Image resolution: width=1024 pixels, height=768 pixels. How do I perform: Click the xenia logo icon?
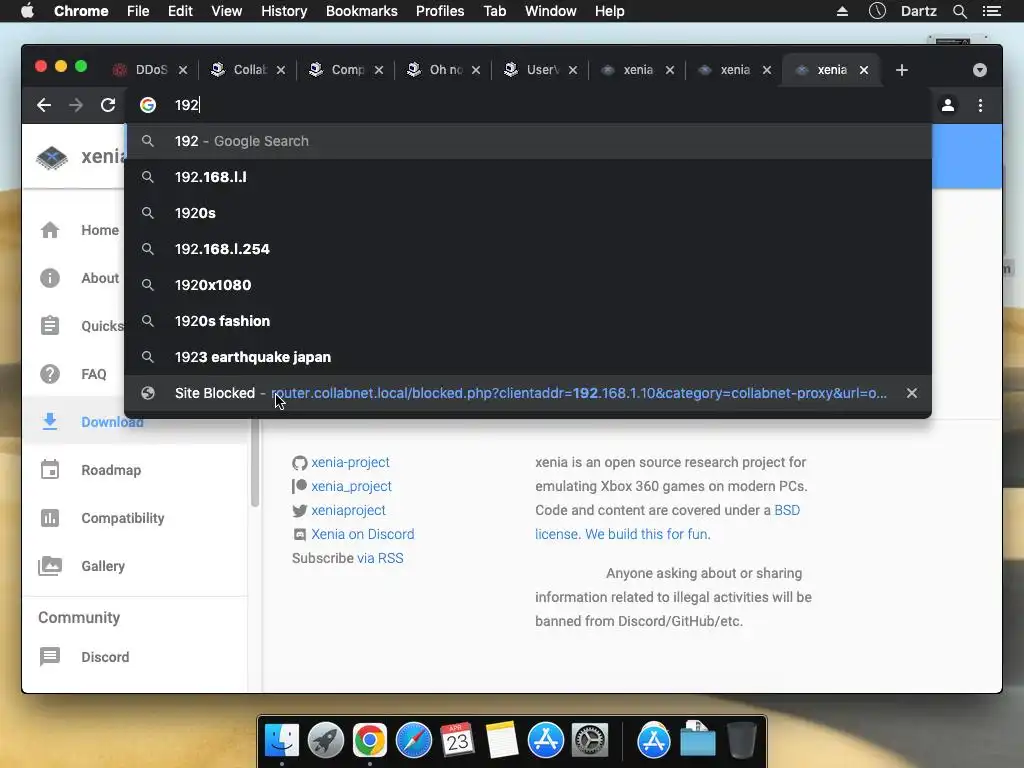pos(52,157)
